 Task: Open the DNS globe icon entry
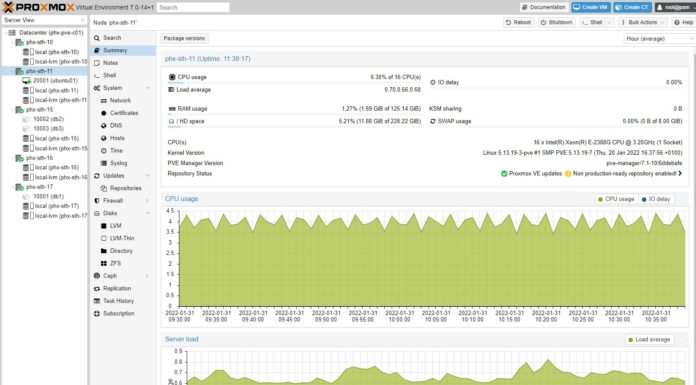pos(103,126)
